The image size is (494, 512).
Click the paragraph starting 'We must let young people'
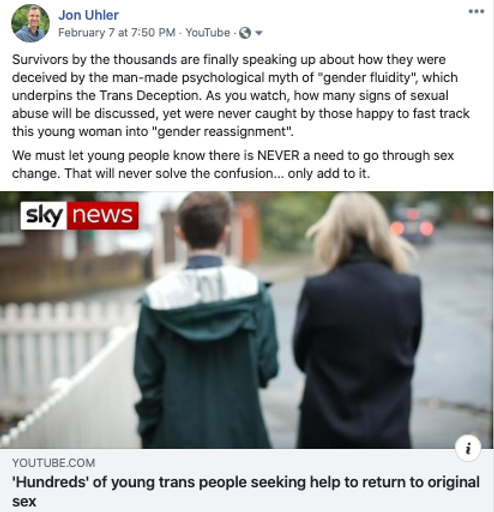click(x=233, y=164)
